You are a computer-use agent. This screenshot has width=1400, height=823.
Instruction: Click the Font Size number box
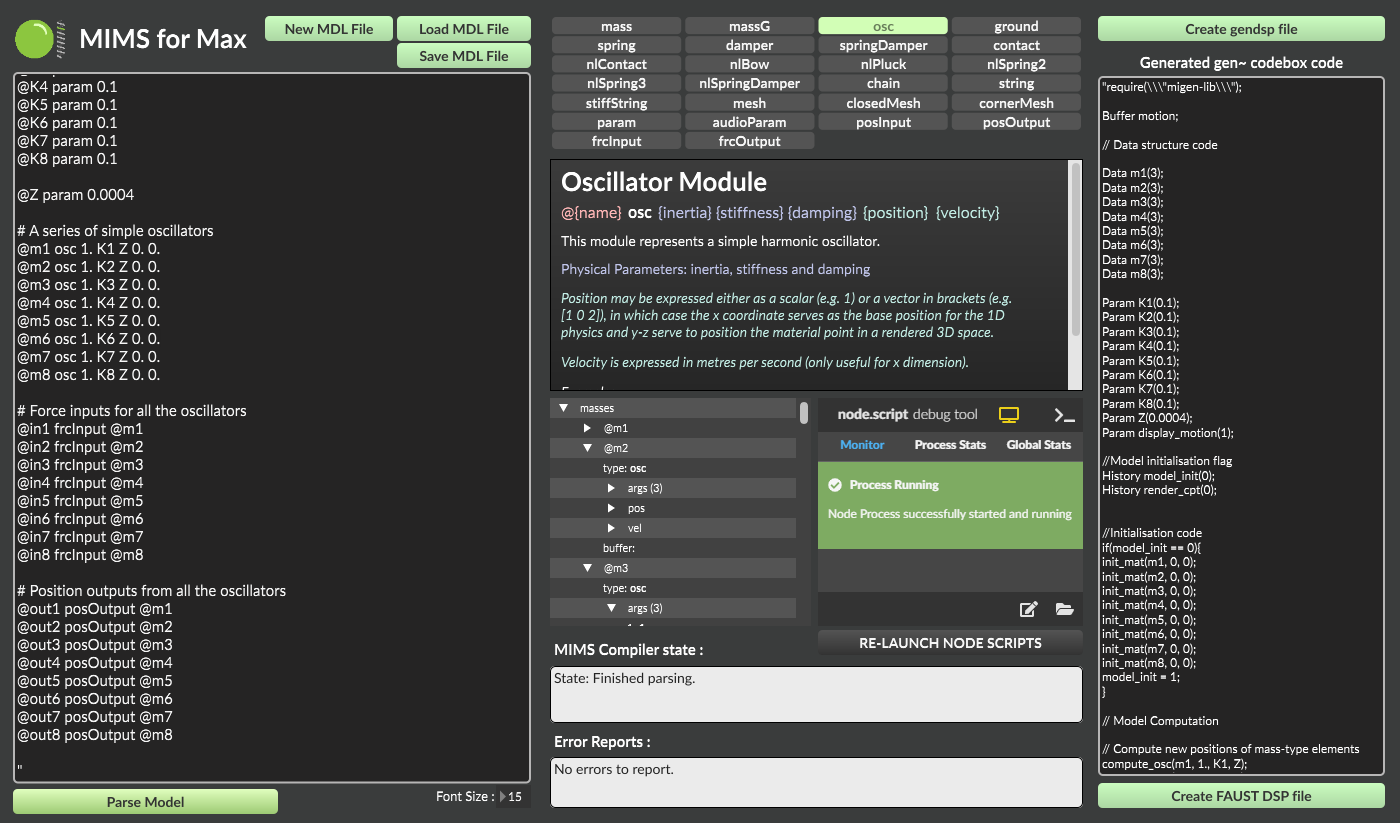tap(514, 797)
